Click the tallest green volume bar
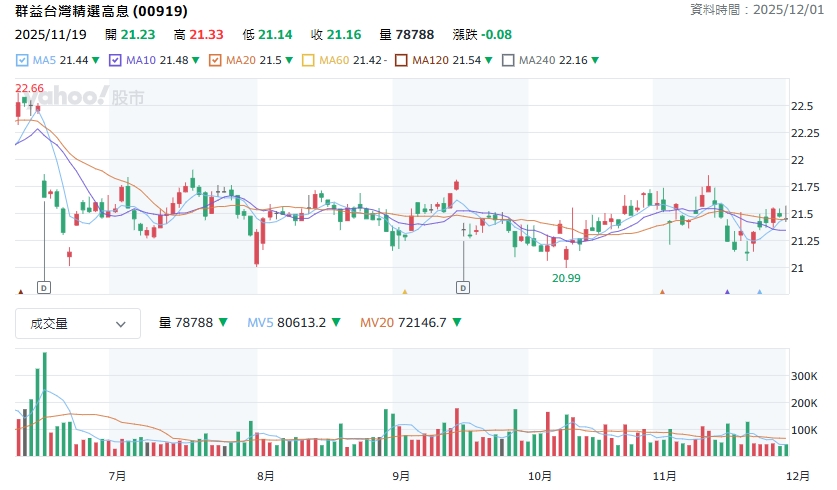Viewport: 837px width, 490px height. click(x=43, y=412)
